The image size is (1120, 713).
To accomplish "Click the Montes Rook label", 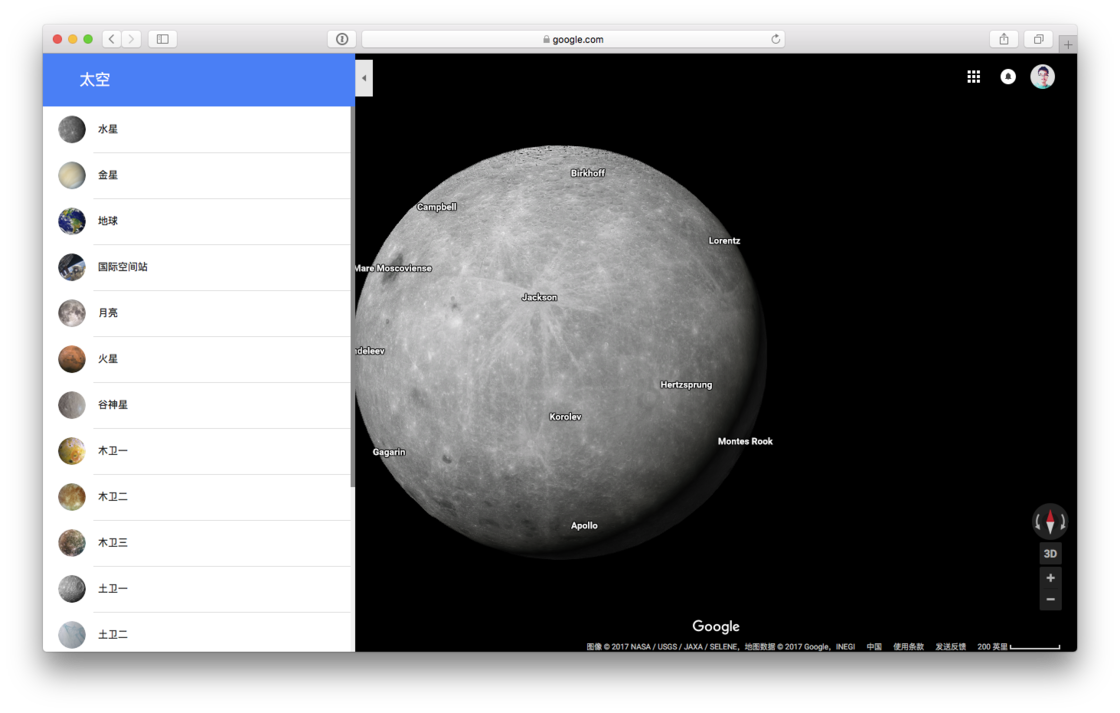I will 745,441.
